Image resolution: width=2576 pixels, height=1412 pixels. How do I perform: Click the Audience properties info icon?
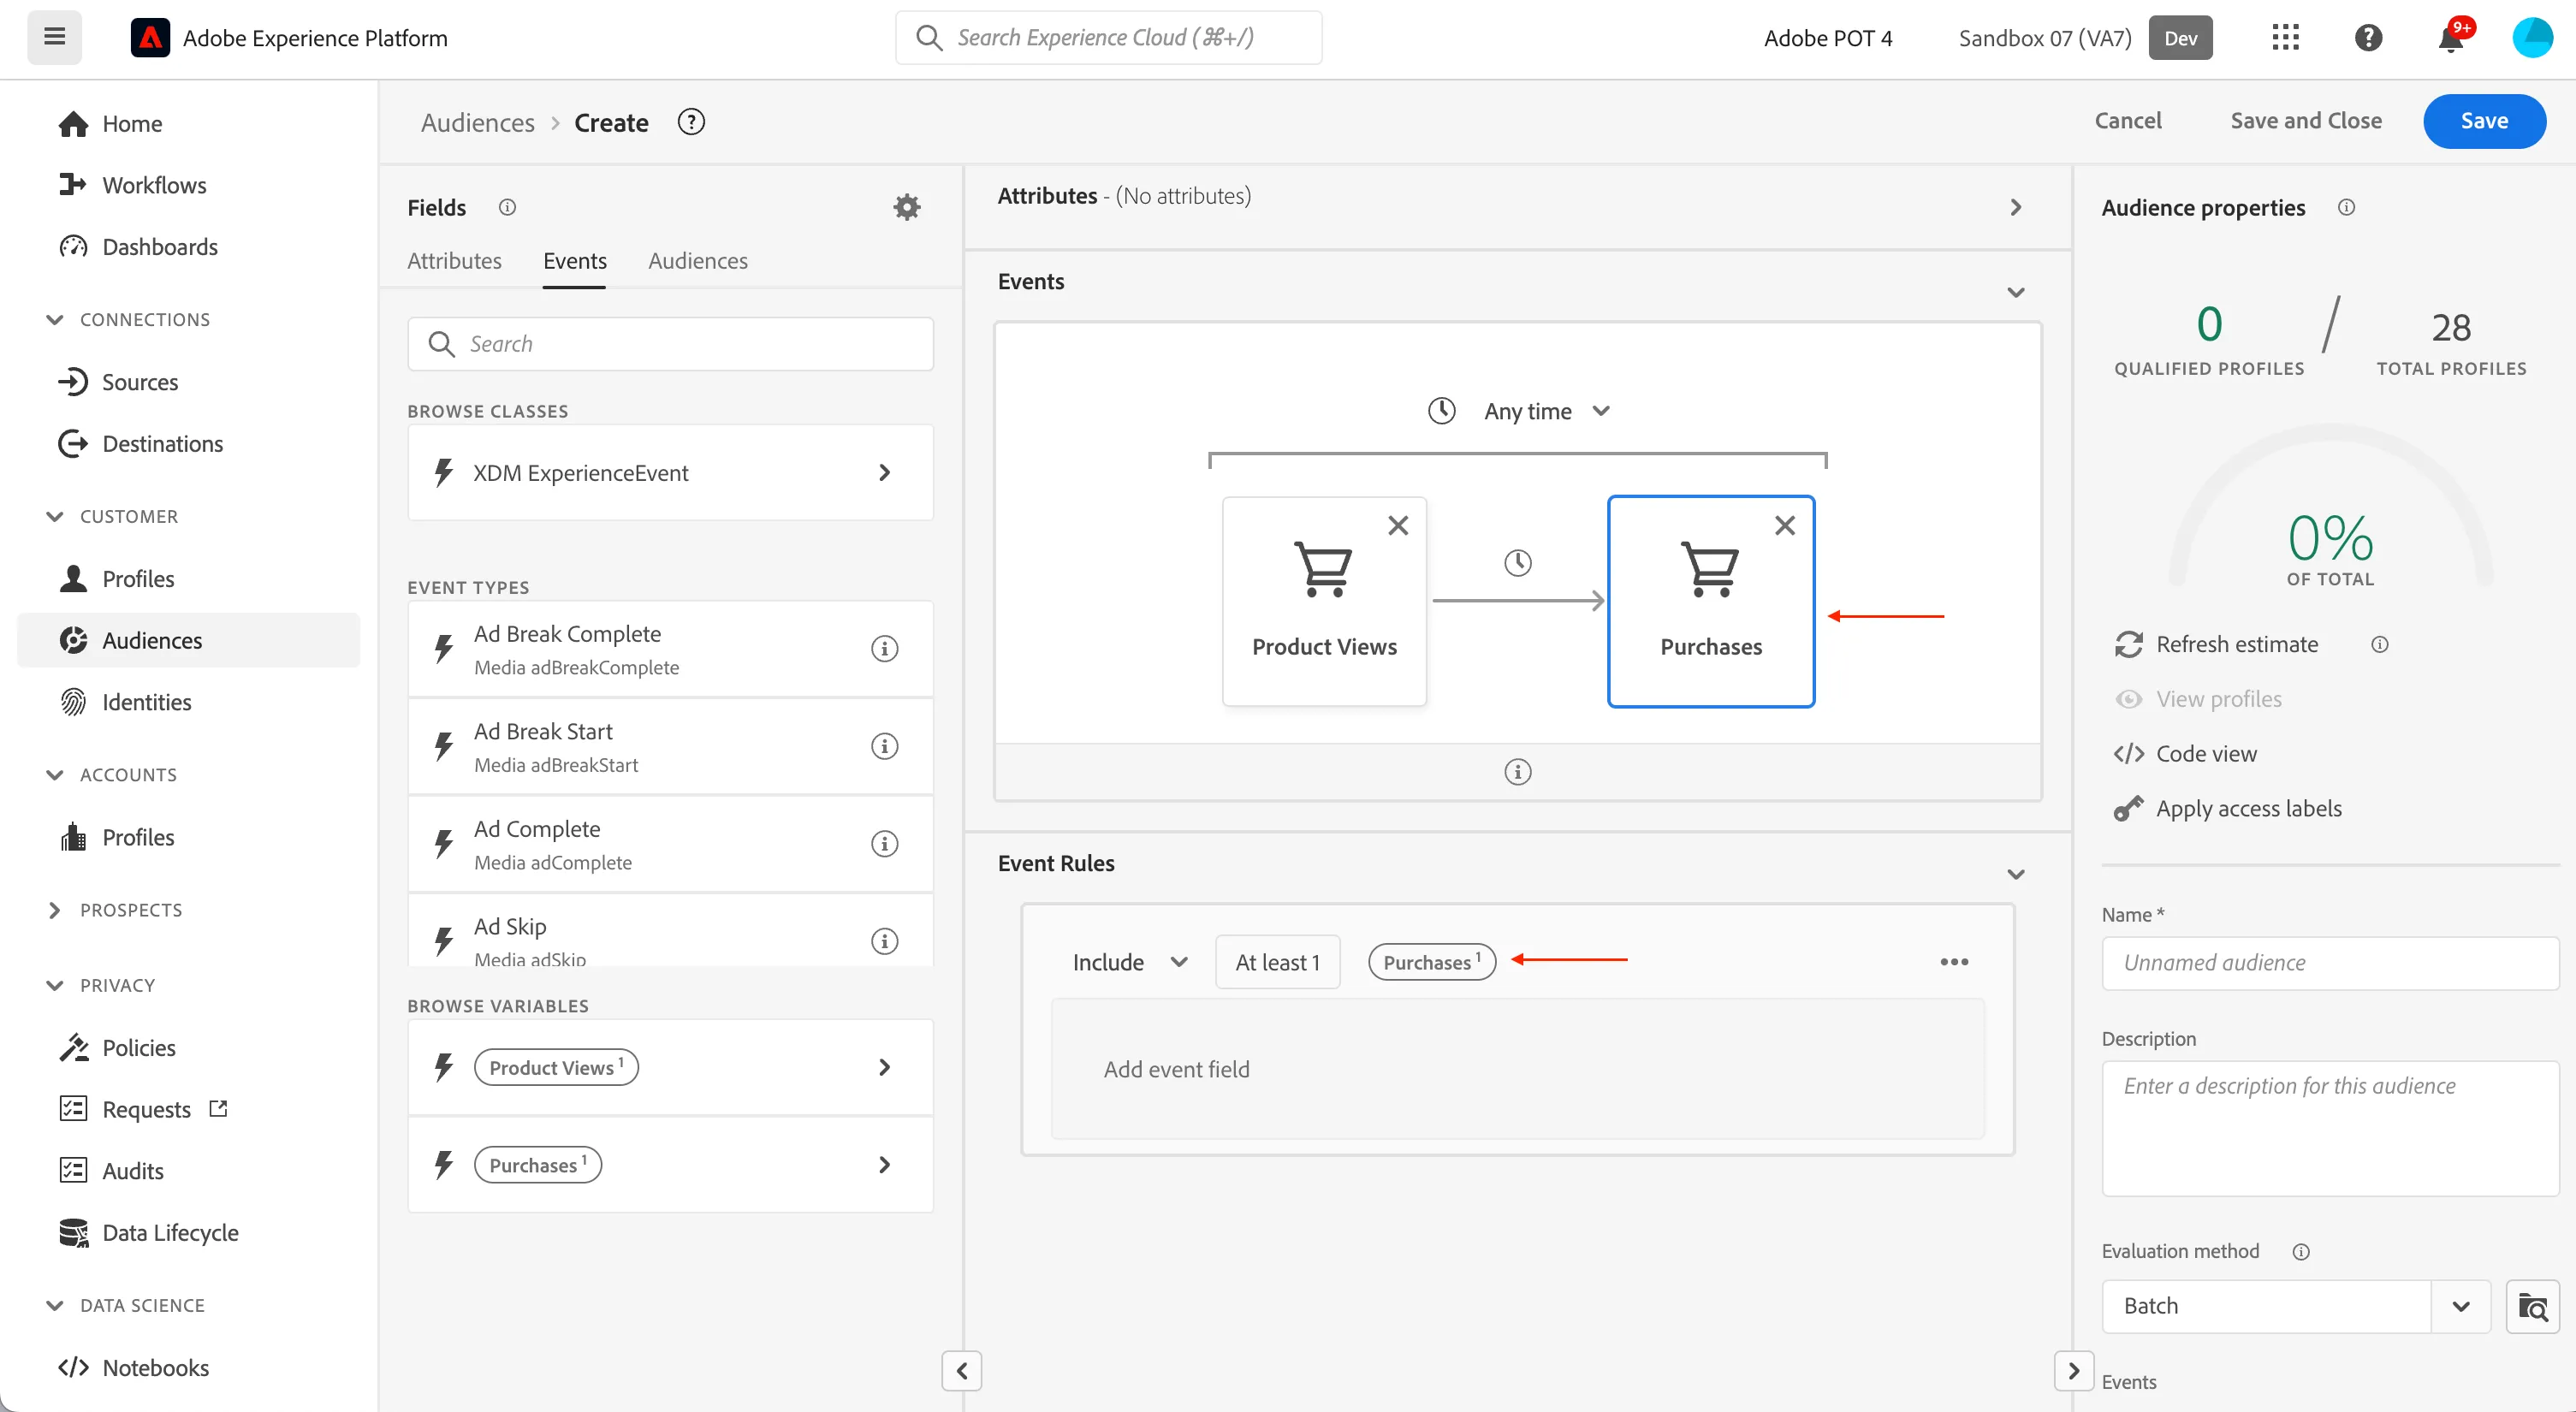(x=2346, y=207)
